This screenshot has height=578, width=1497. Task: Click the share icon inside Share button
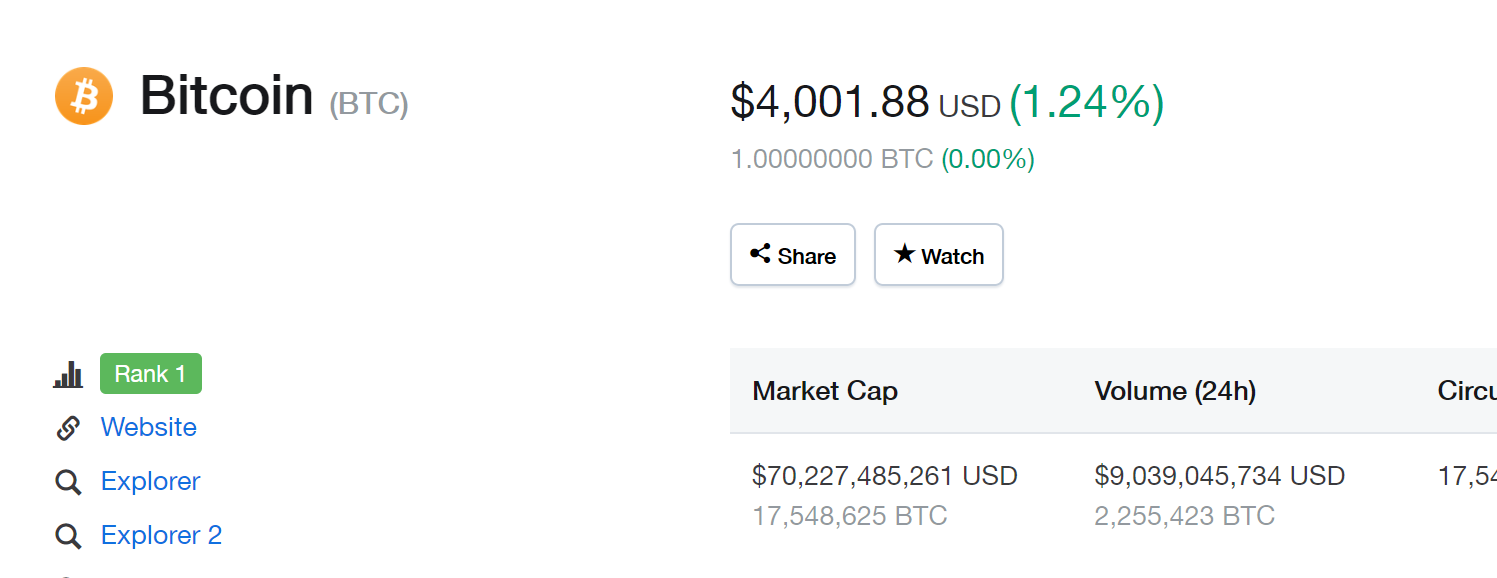760,254
